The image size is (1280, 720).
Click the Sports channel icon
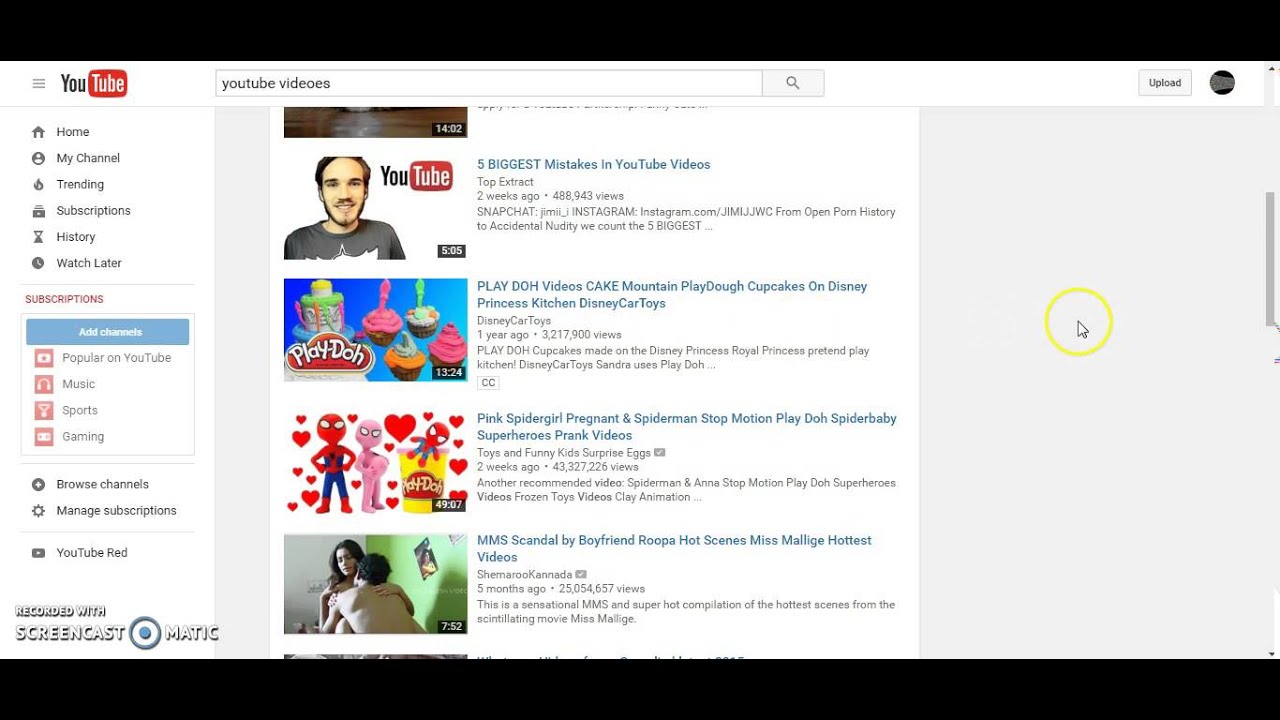[44, 410]
